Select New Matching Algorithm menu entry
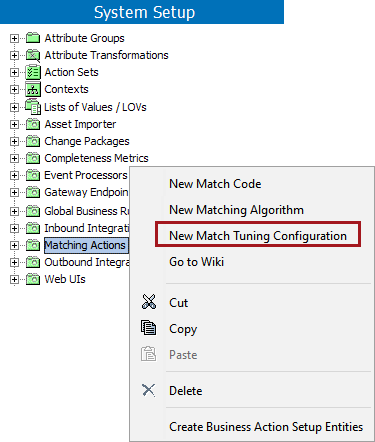 click(x=236, y=210)
